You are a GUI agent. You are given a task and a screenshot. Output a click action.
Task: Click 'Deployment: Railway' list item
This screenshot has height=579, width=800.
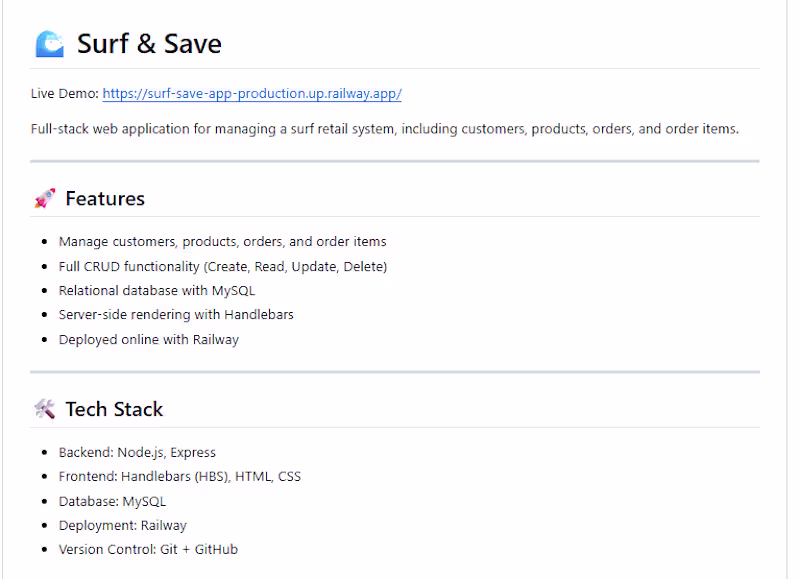pyautogui.click(x=122, y=525)
